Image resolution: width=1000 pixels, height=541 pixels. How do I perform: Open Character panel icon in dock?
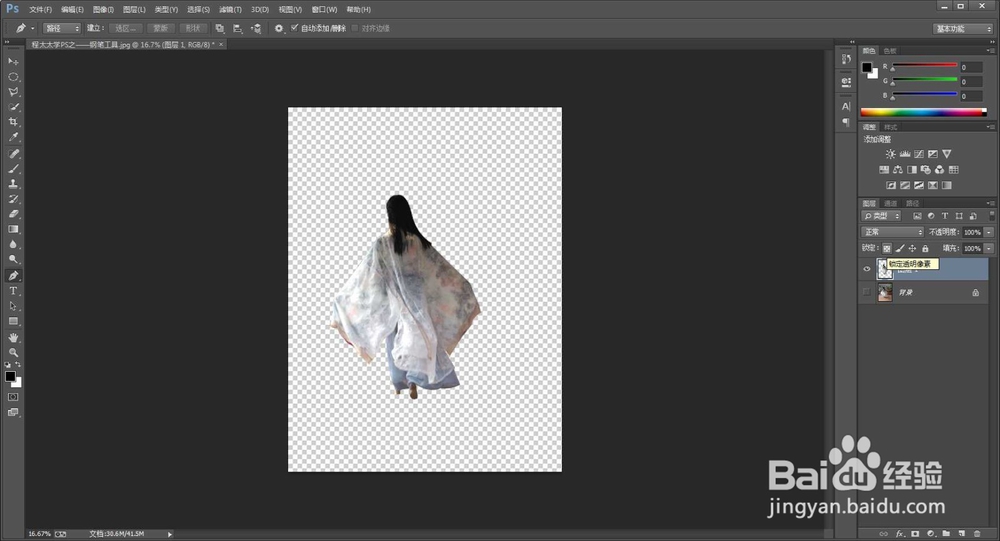click(x=846, y=107)
